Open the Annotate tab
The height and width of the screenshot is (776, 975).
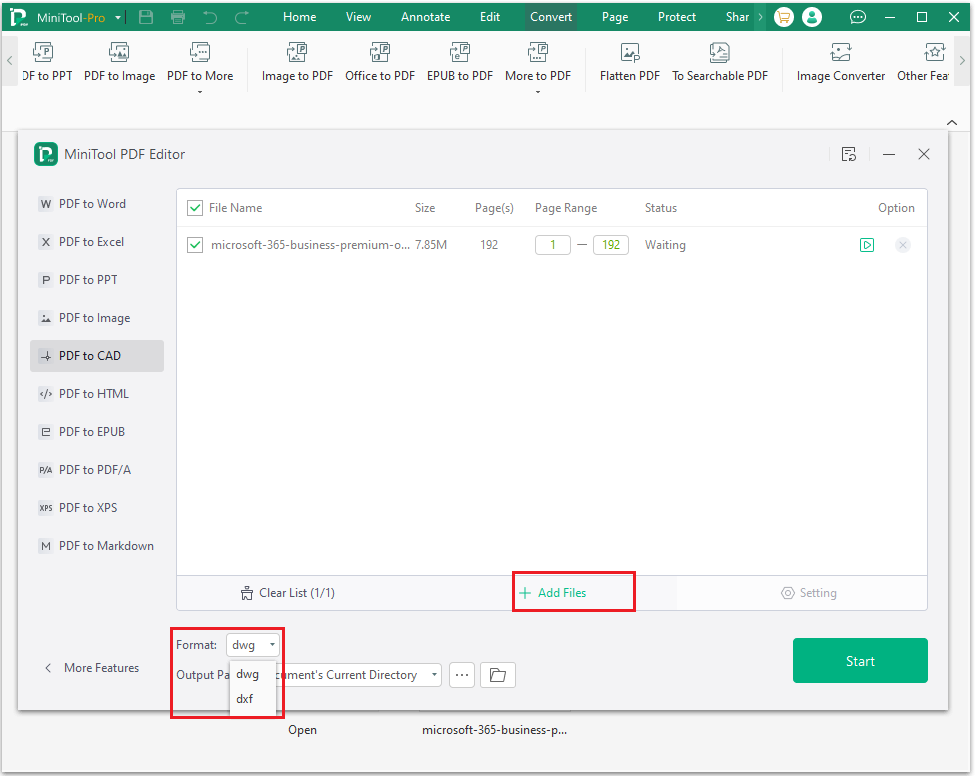[425, 17]
